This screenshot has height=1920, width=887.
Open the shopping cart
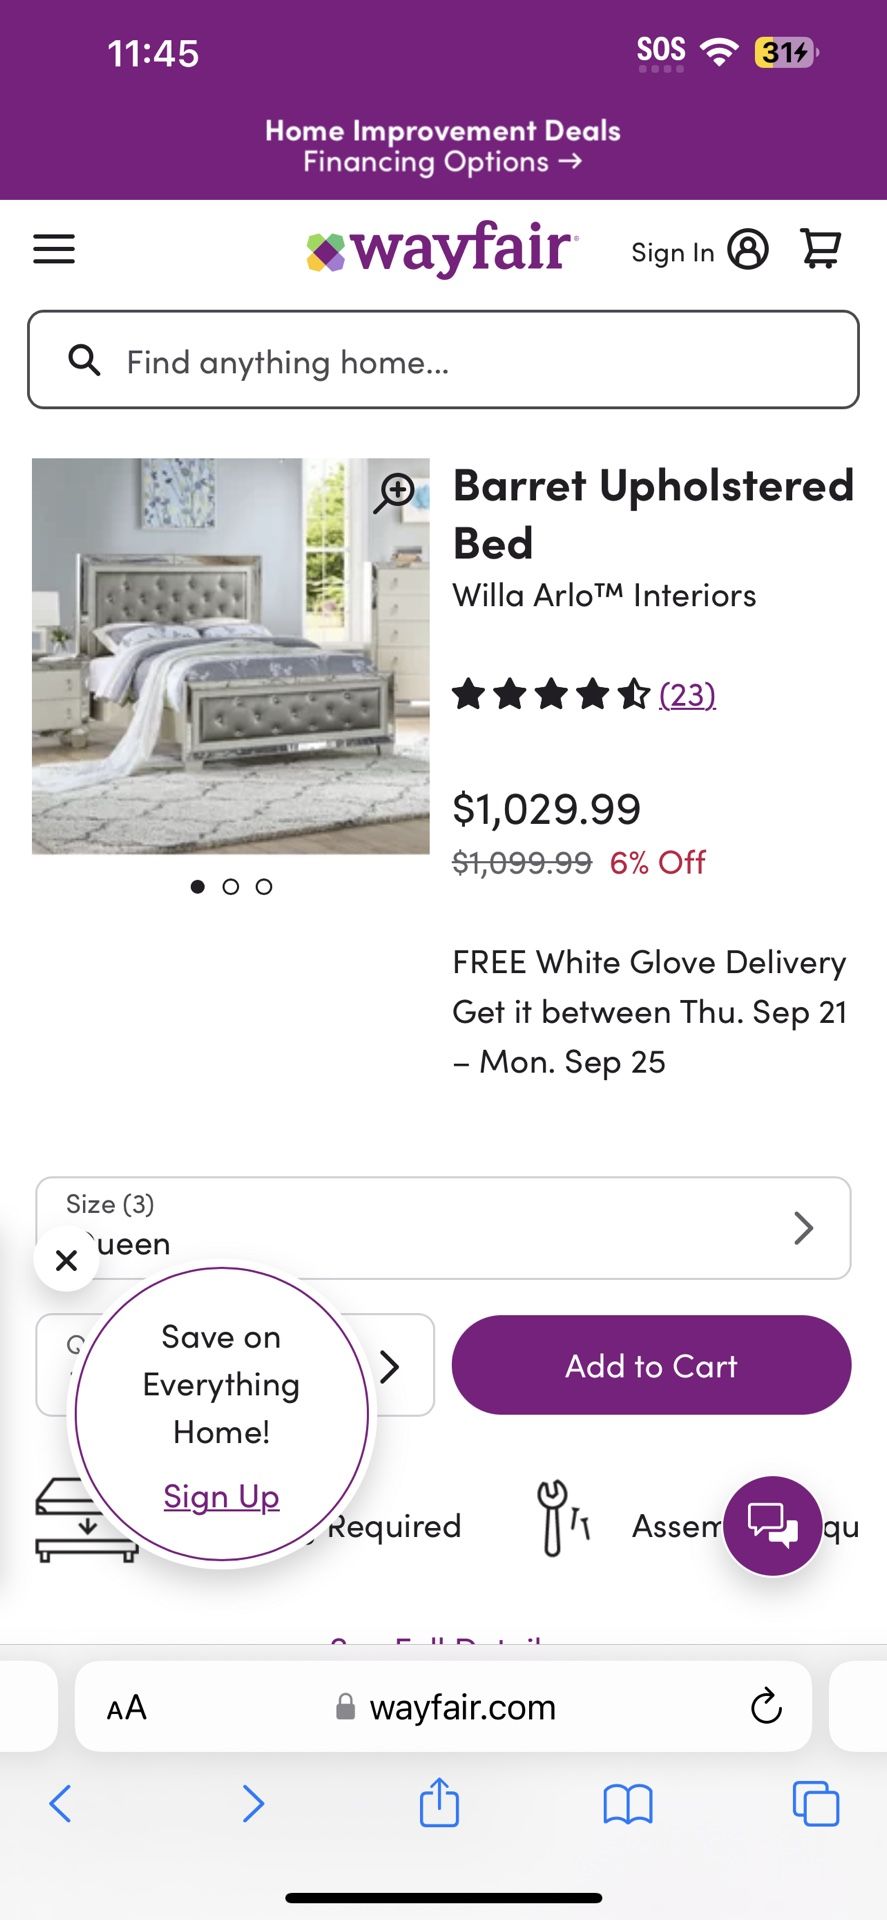pyautogui.click(x=820, y=248)
